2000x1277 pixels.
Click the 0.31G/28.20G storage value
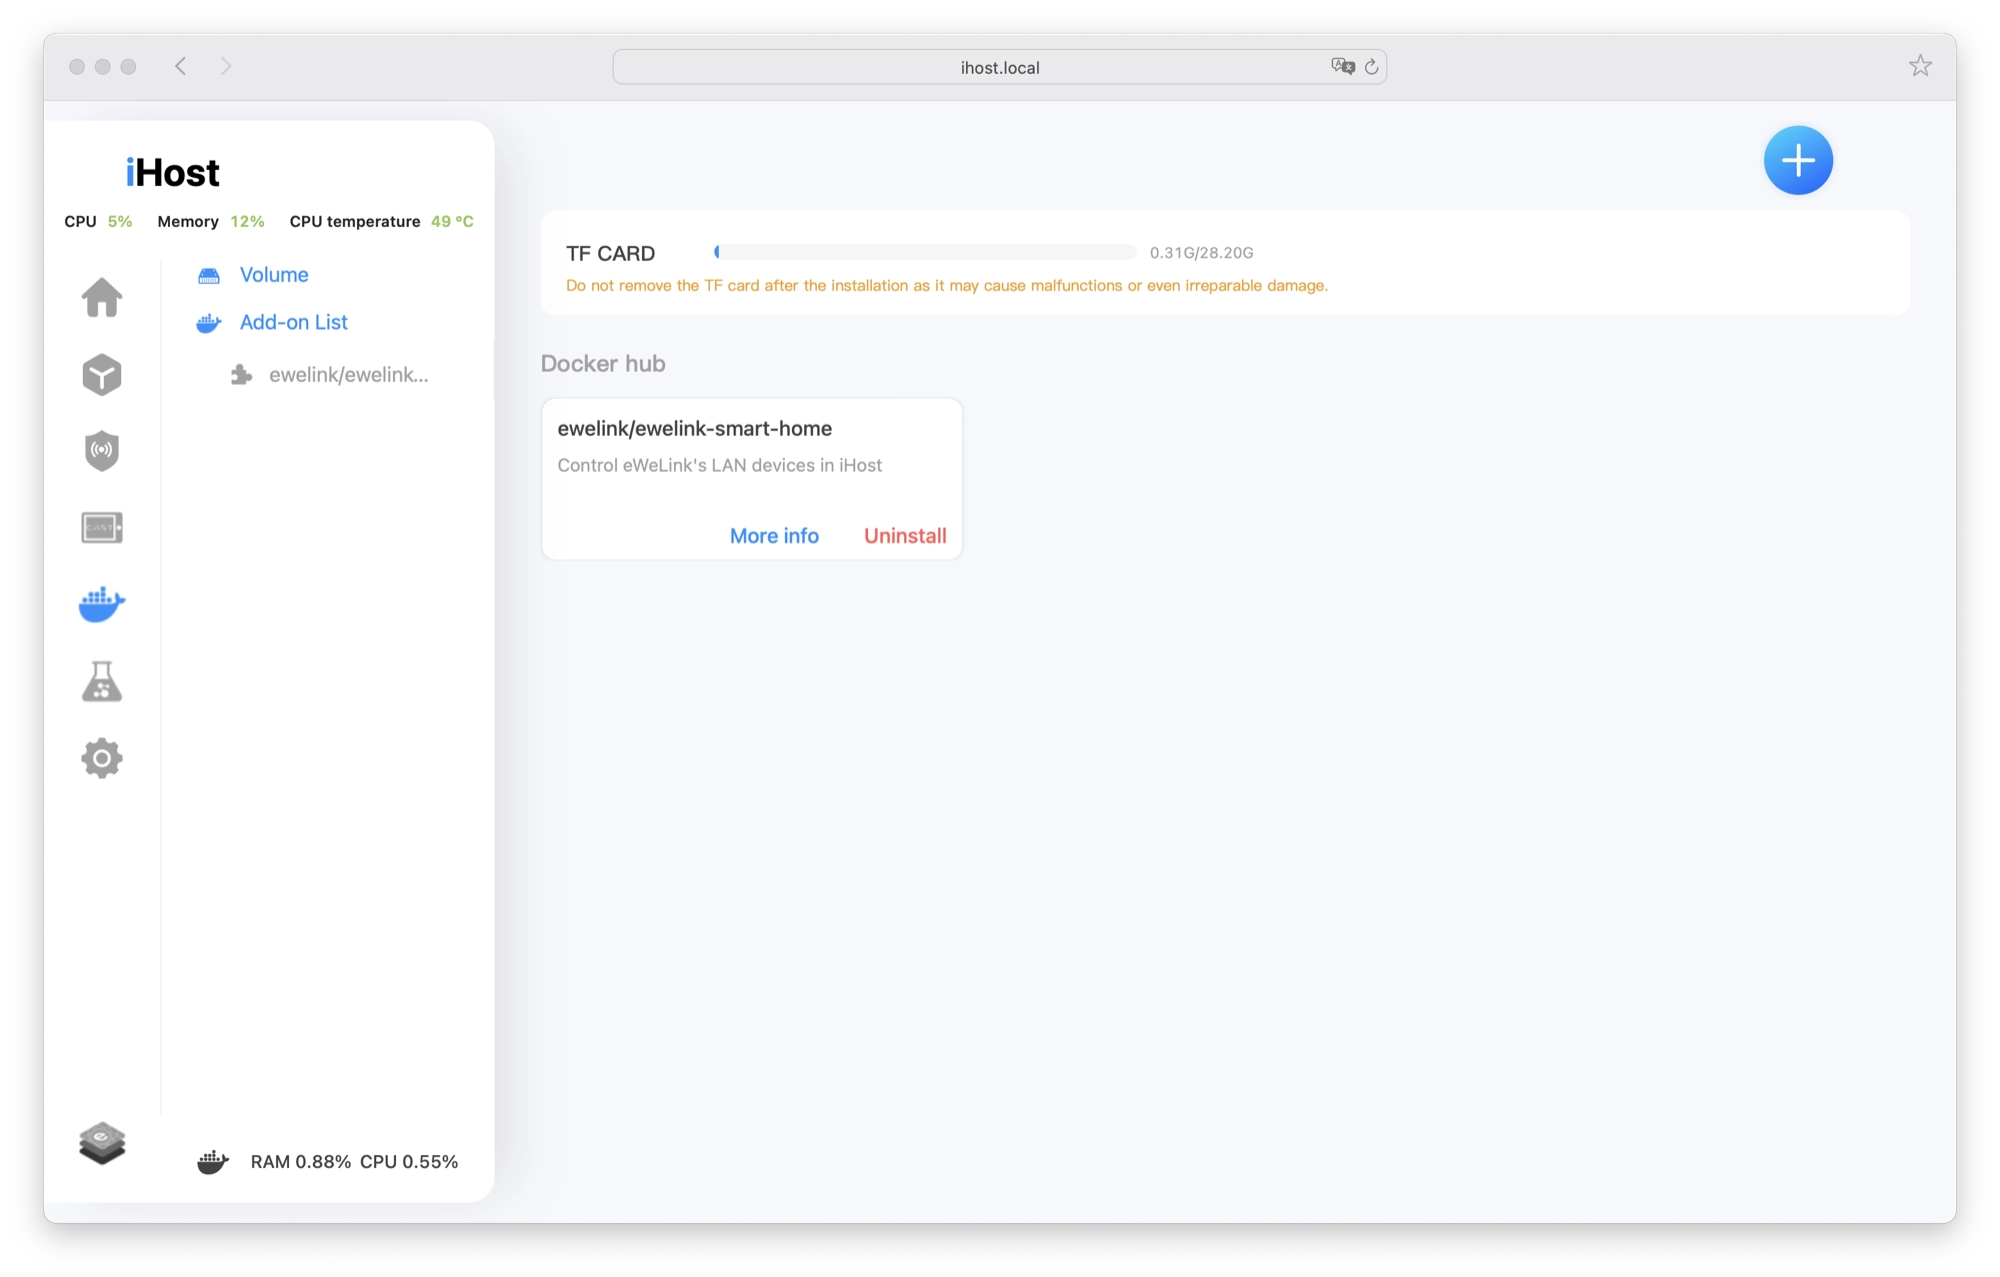click(1201, 253)
